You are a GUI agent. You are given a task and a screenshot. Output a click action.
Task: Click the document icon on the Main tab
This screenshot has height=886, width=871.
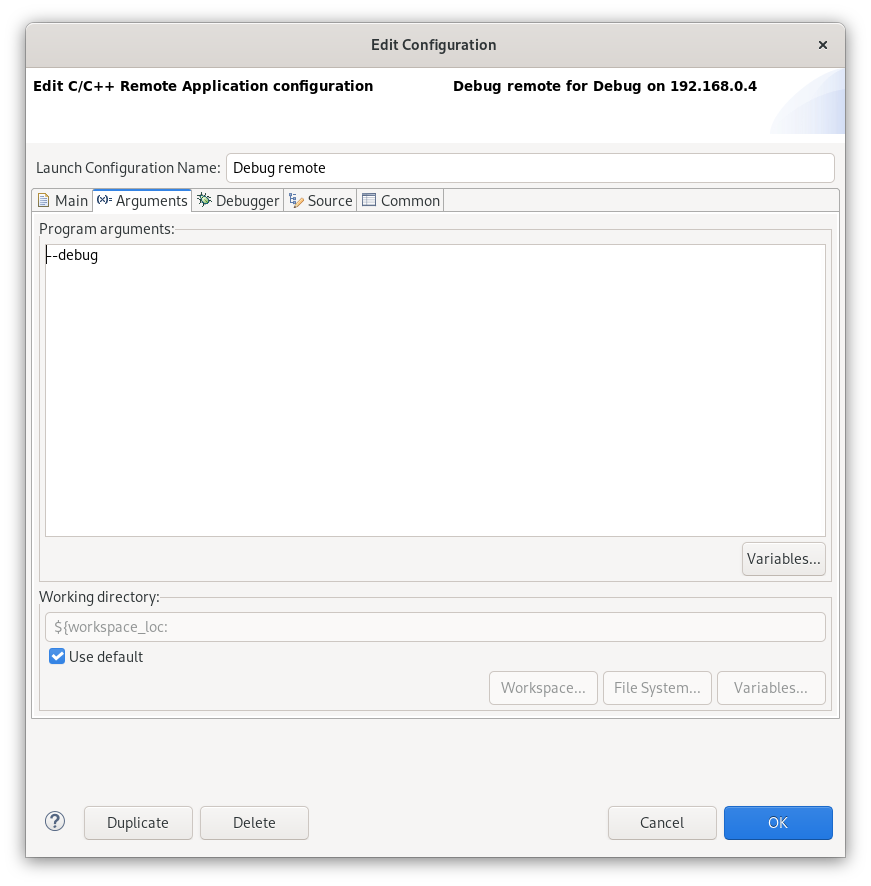pyautogui.click(x=43, y=200)
